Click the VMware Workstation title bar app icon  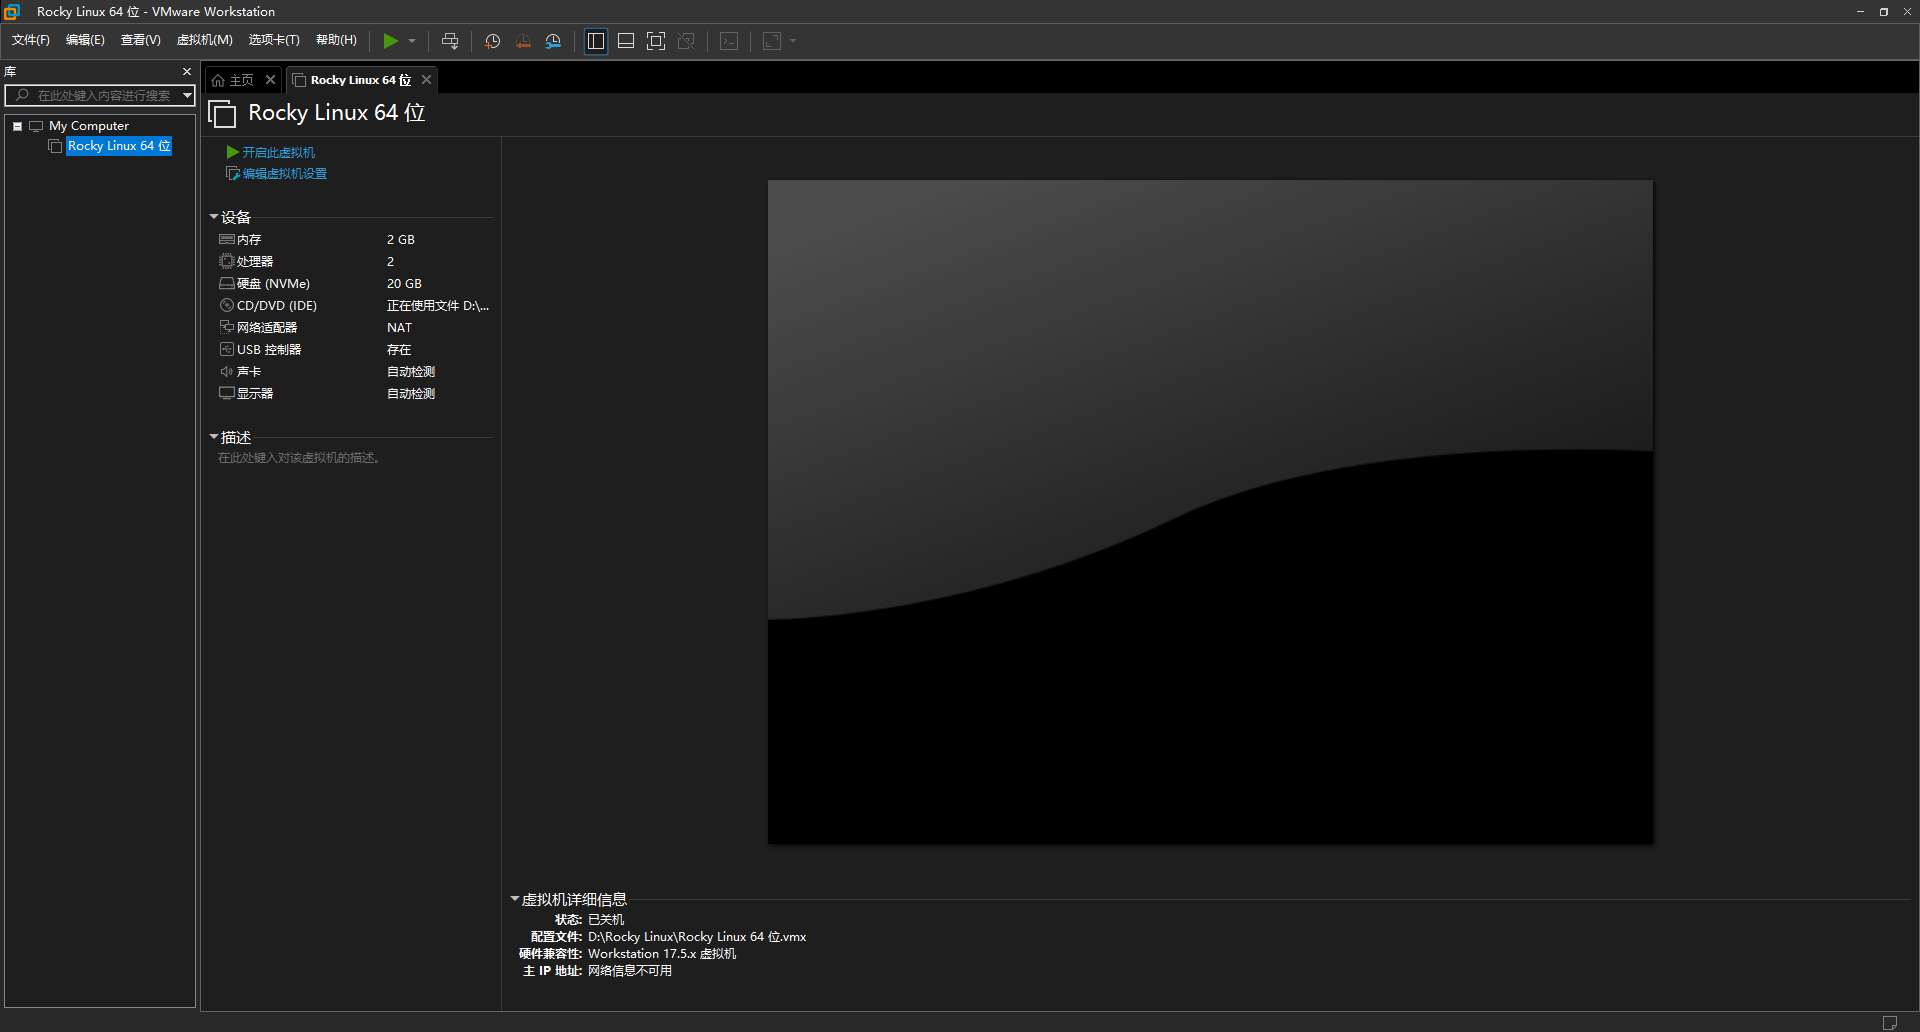coord(12,12)
